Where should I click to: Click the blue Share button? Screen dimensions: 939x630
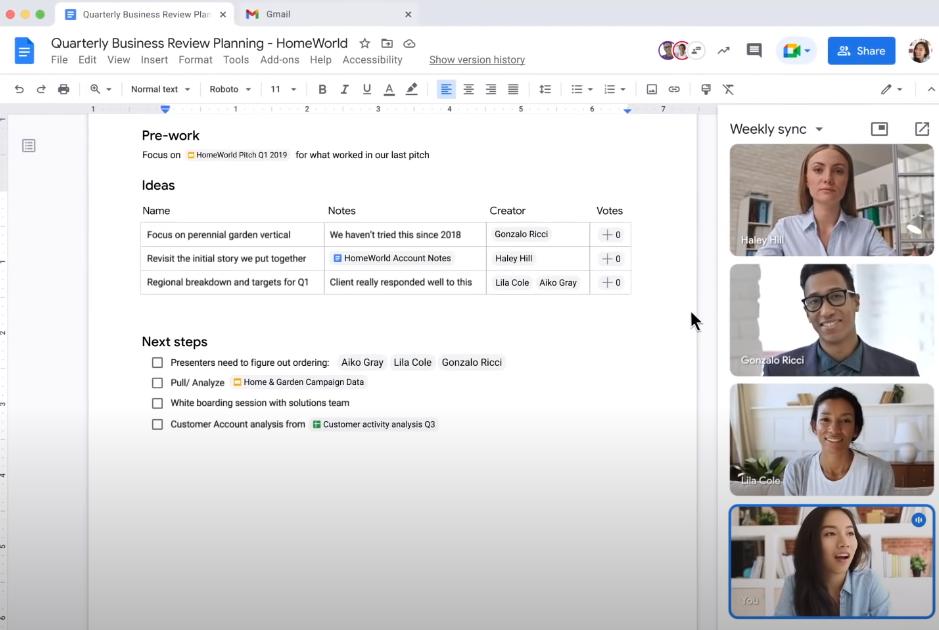click(860, 51)
